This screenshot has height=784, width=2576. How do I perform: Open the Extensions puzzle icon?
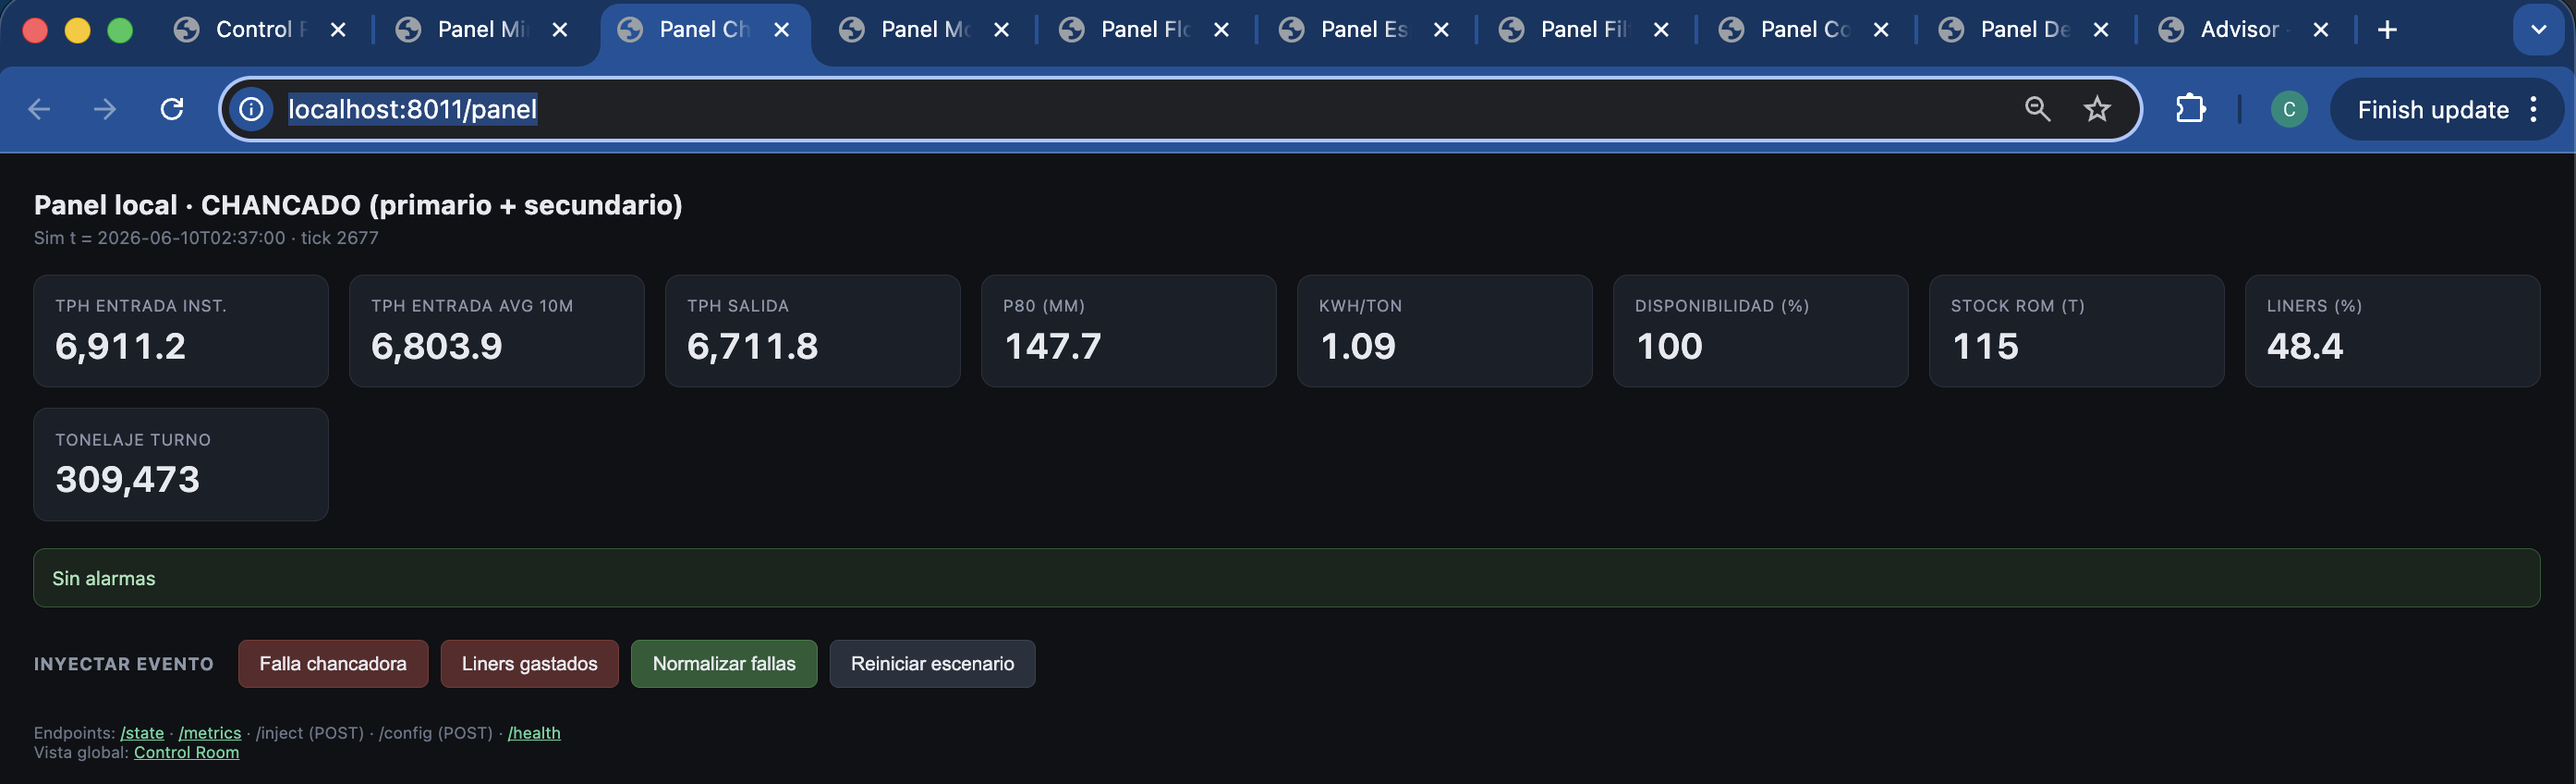click(x=2190, y=109)
